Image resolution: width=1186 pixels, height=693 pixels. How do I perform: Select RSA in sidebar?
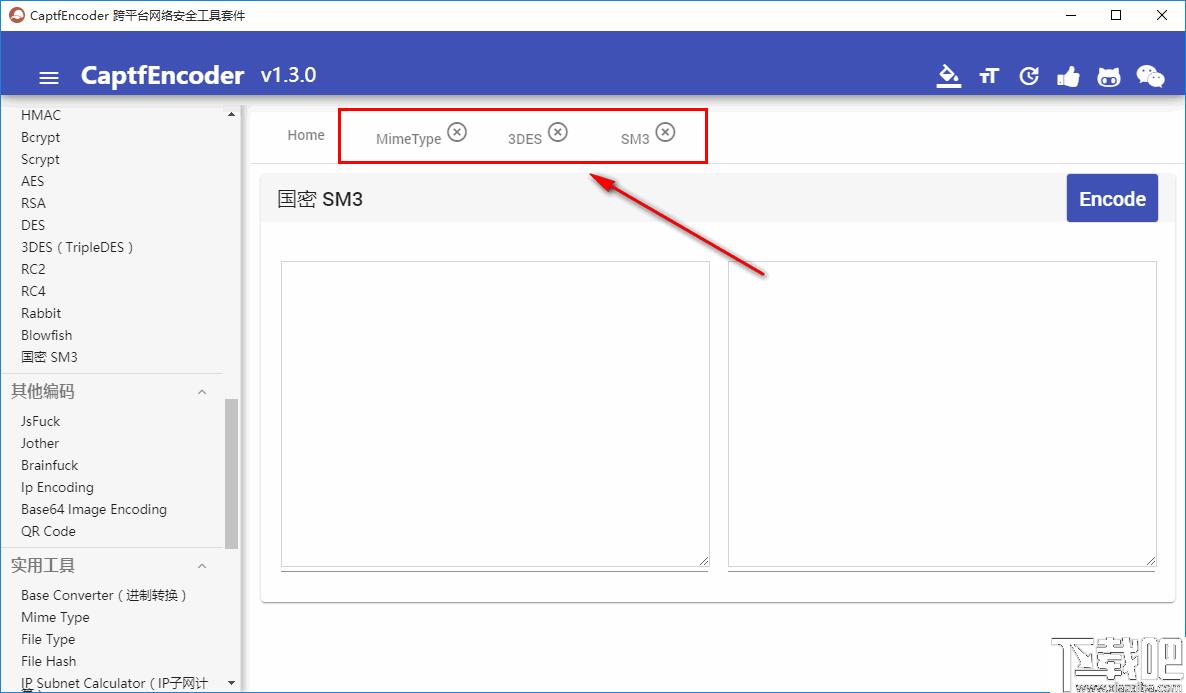[x=33, y=203]
